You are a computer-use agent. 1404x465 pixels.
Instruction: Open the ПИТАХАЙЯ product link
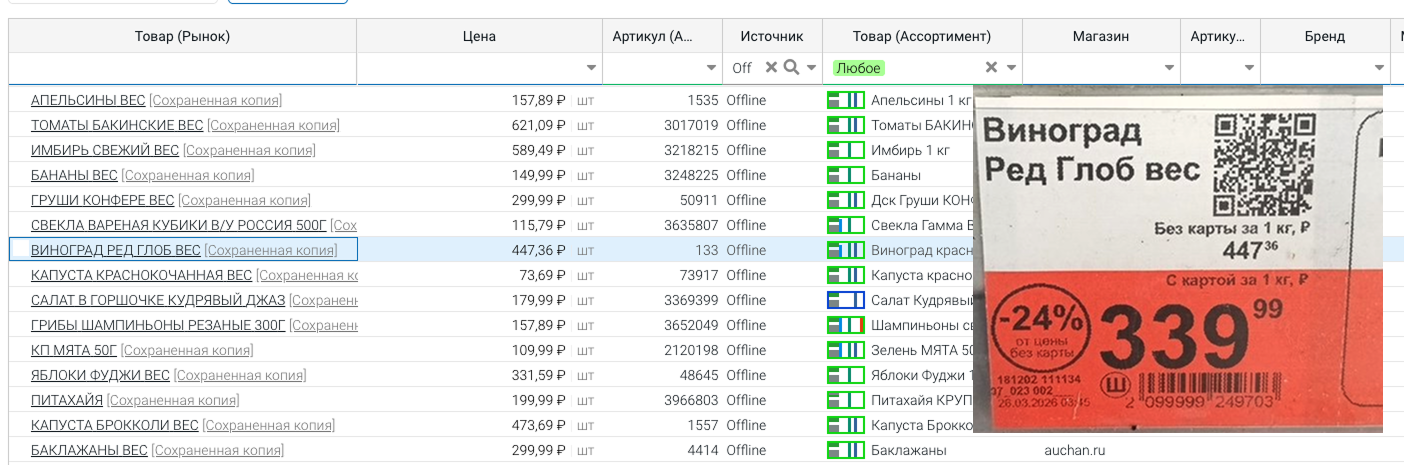67,400
